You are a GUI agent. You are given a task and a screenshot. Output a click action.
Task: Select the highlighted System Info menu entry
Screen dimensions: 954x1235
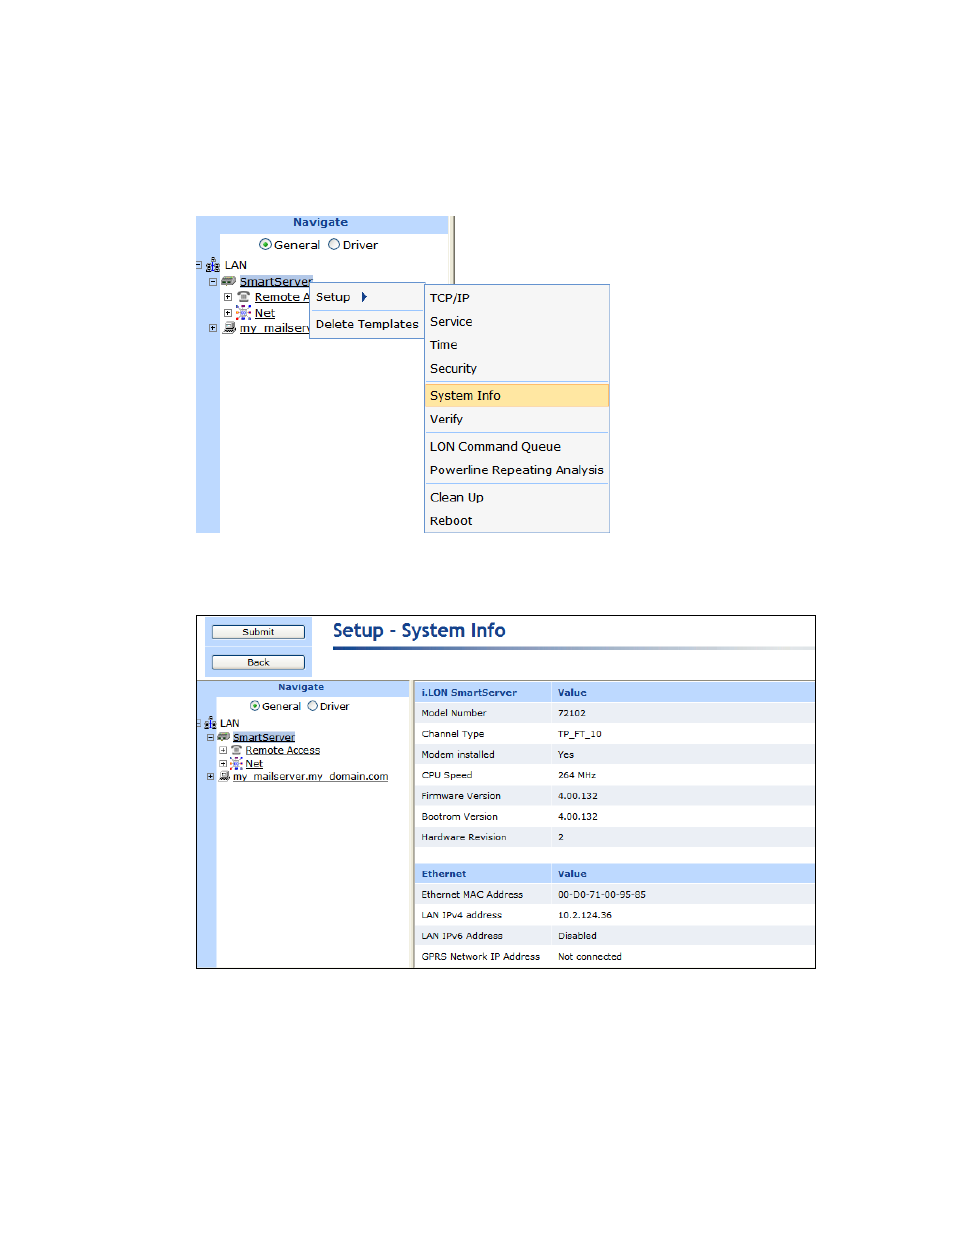click(517, 396)
